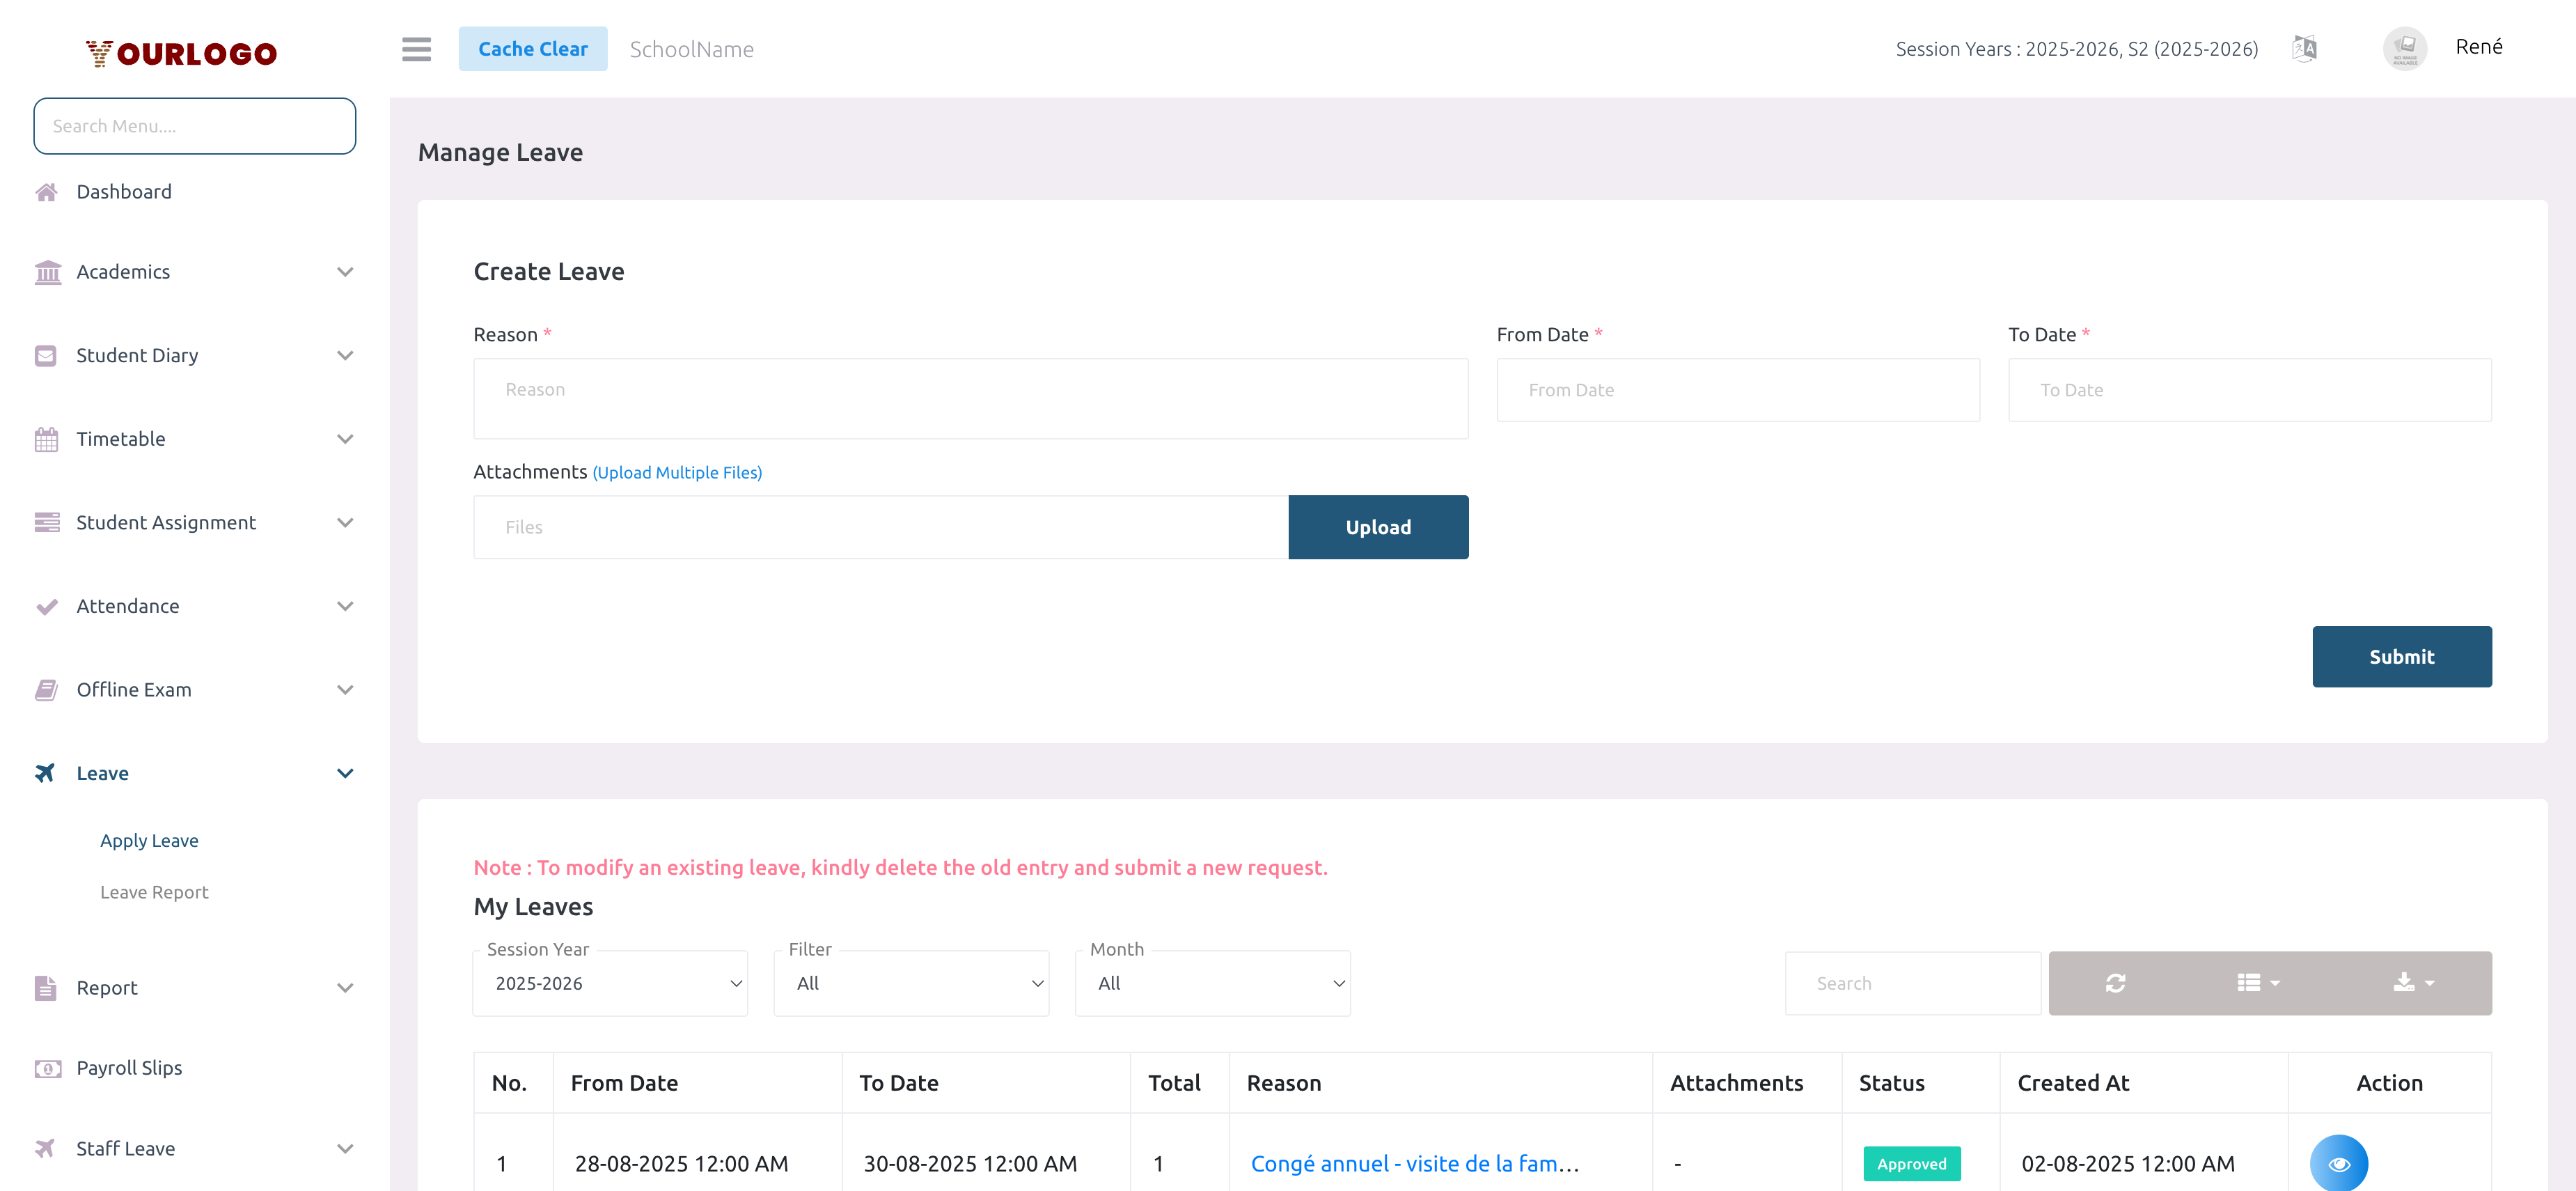Click the language translation icon in header
Screen dimensions: 2576x1191
(x=2305, y=47)
